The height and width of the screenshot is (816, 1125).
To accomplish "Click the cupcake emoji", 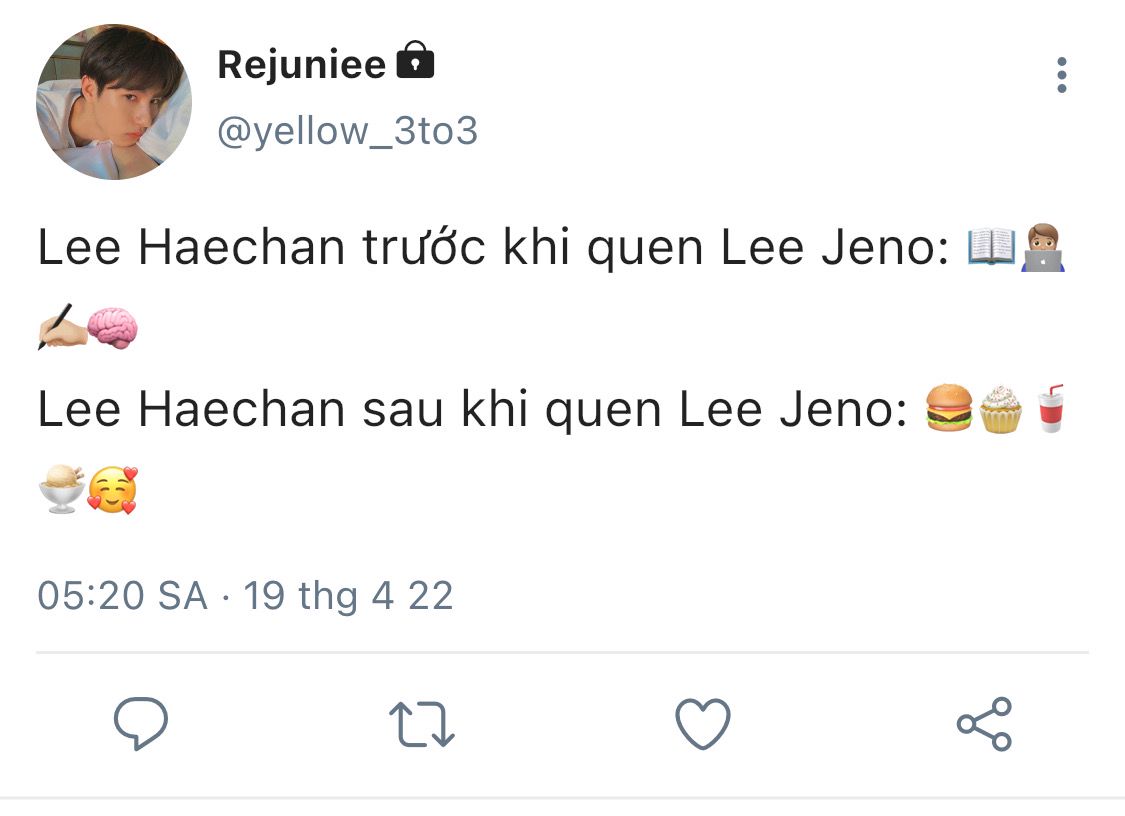I will 1000,409.
